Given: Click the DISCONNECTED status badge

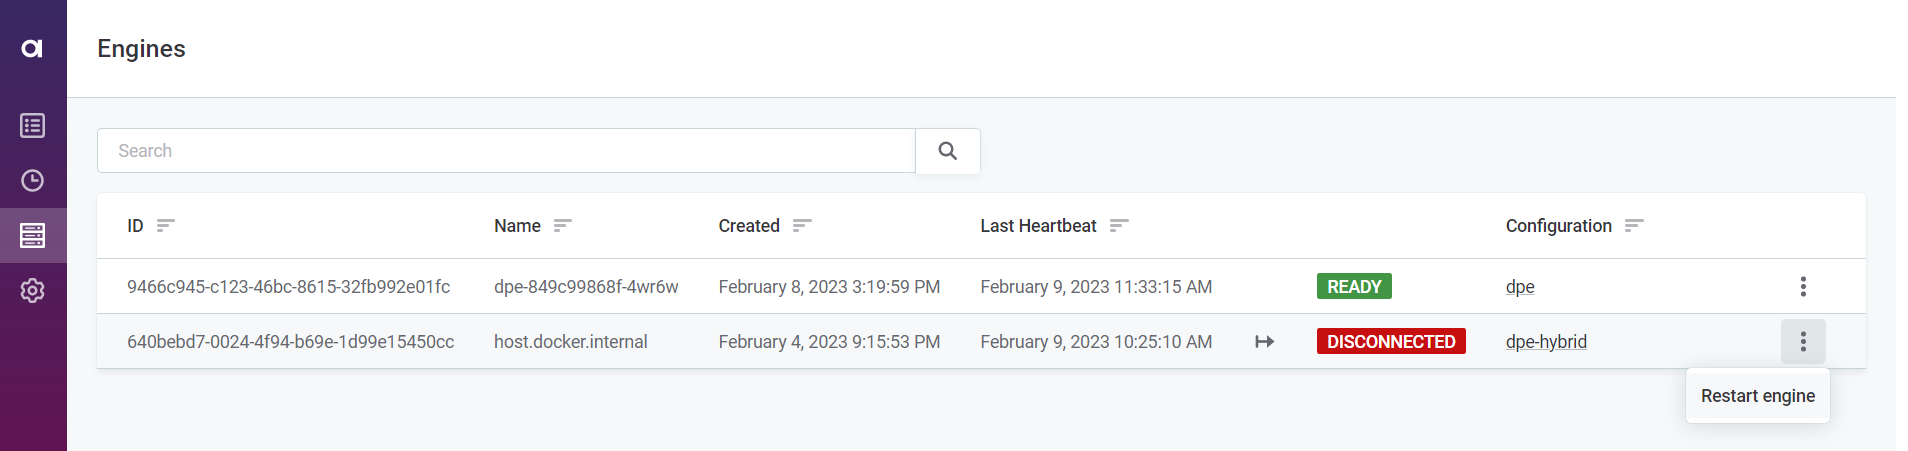Looking at the screenshot, I should (1390, 342).
